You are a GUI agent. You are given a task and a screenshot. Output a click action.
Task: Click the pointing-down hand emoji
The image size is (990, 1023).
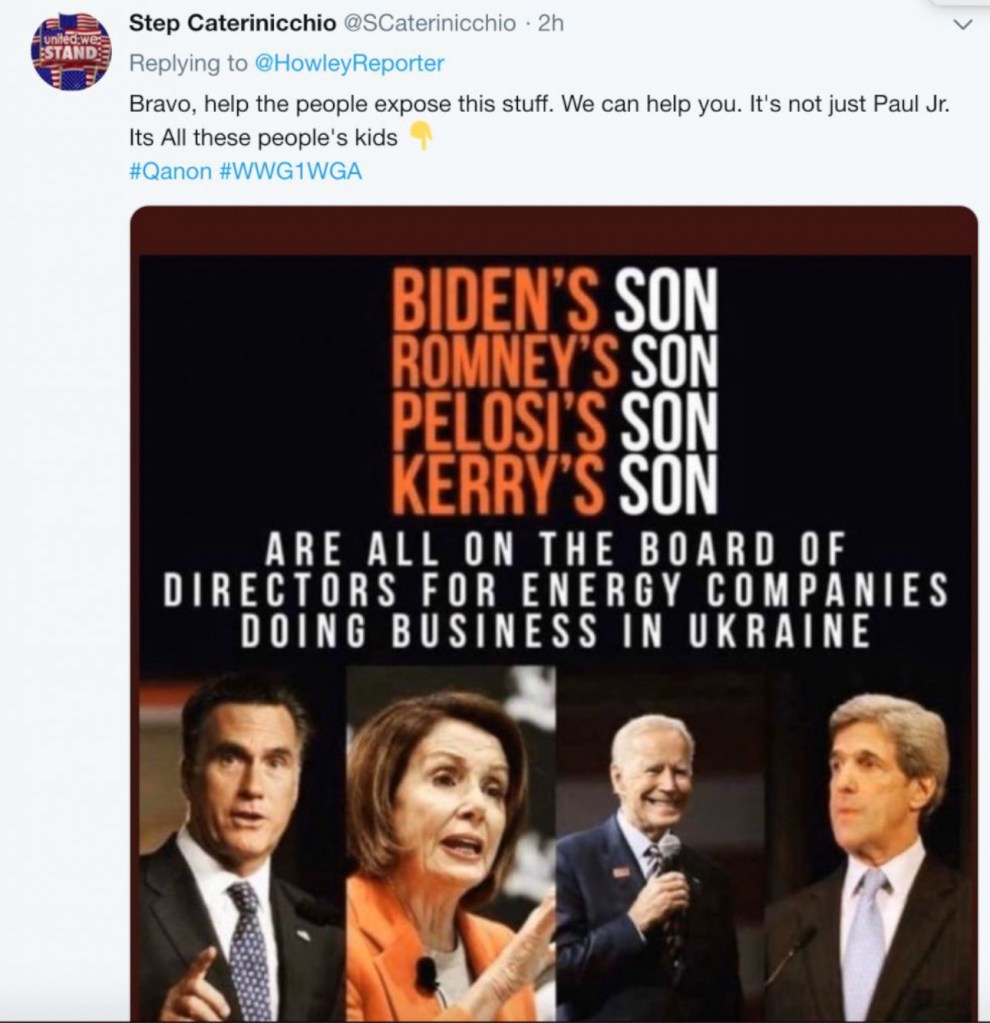(x=422, y=137)
